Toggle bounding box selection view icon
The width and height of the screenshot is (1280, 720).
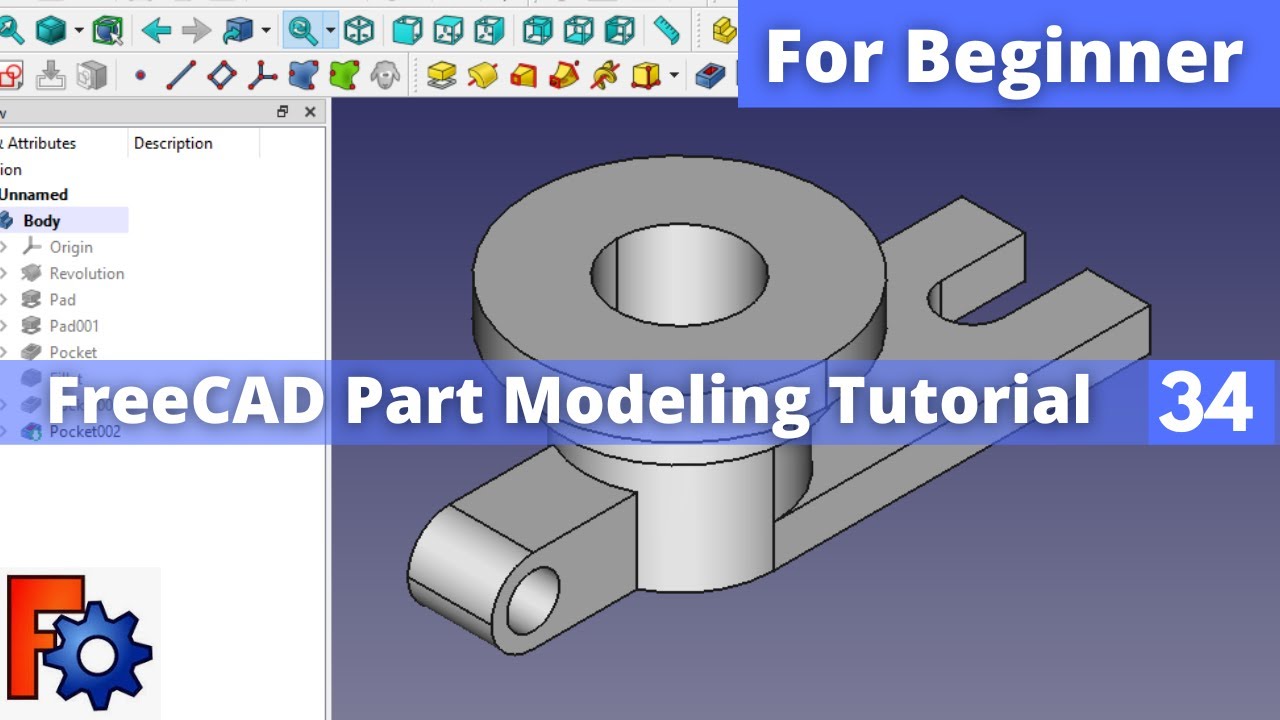tap(107, 31)
